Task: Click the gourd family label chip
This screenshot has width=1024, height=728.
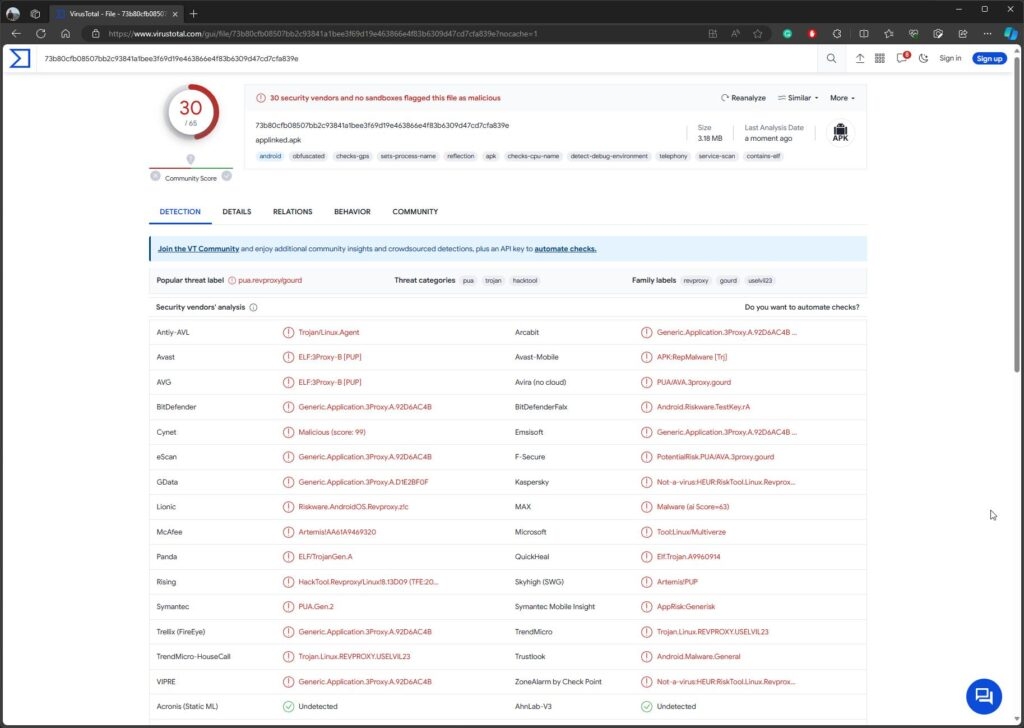Action: pyautogui.click(x=728, y=281)
